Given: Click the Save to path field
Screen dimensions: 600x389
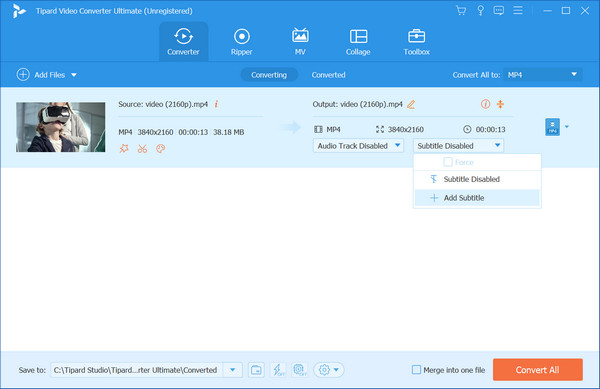Looking at the screenshot, I should (x=136, y=370).
